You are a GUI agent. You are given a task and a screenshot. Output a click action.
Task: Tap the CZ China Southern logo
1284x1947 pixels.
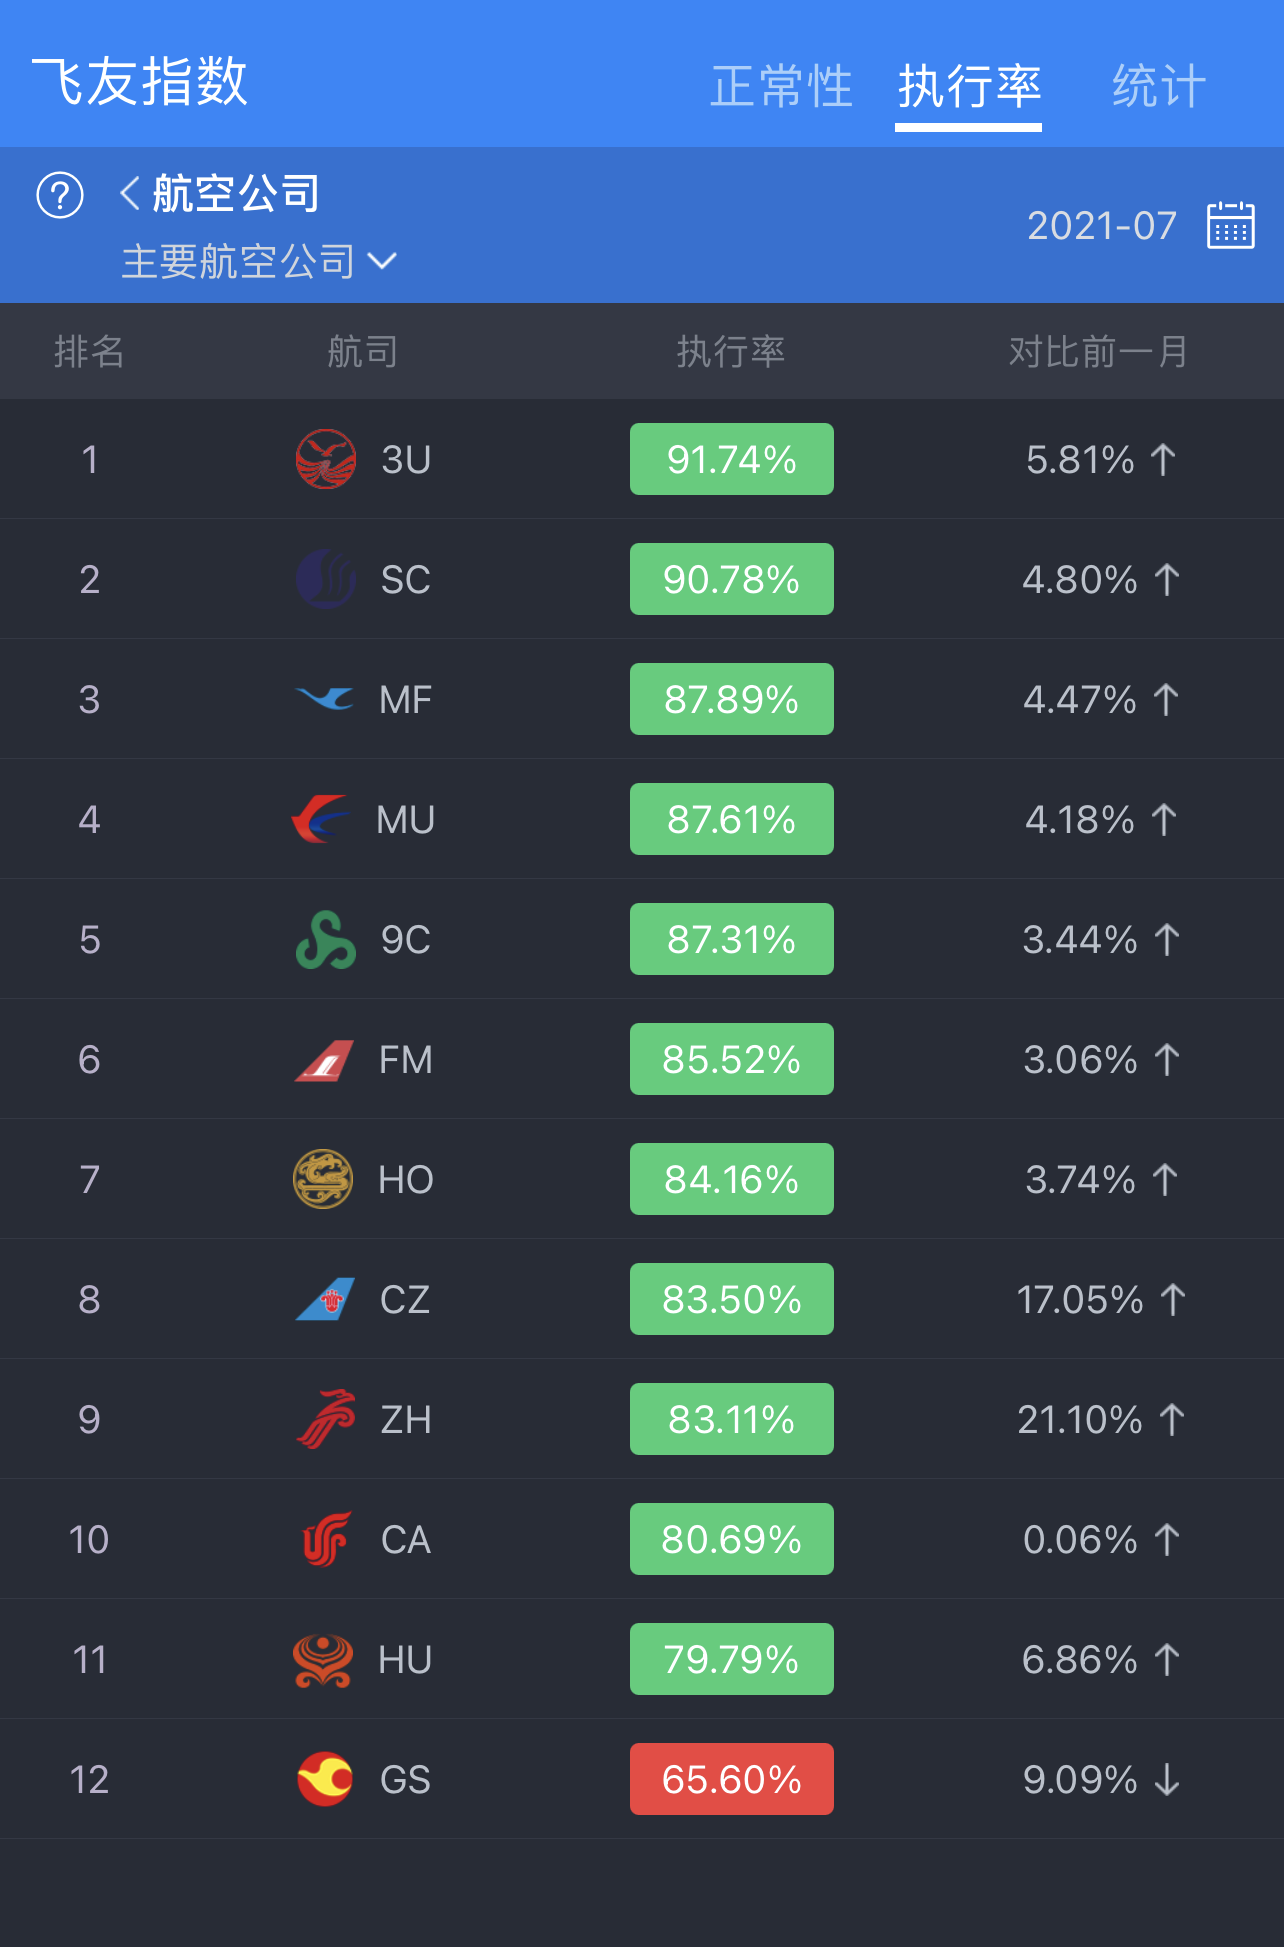click(x=326, y=1299)
